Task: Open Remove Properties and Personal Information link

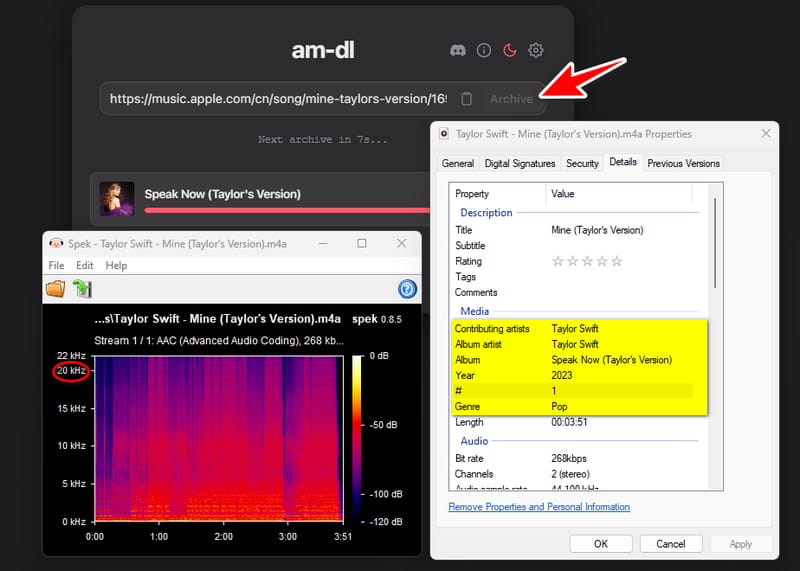Action: point(539,507)
